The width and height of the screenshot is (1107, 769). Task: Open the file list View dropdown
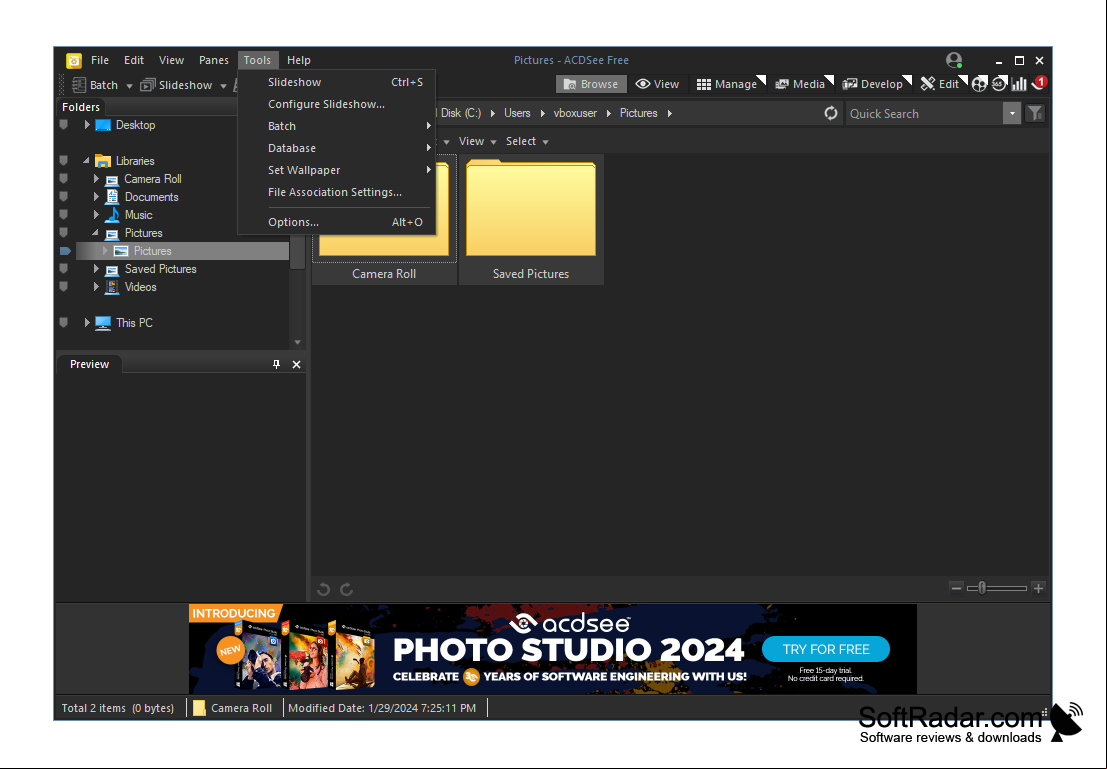tap(477, 141)
